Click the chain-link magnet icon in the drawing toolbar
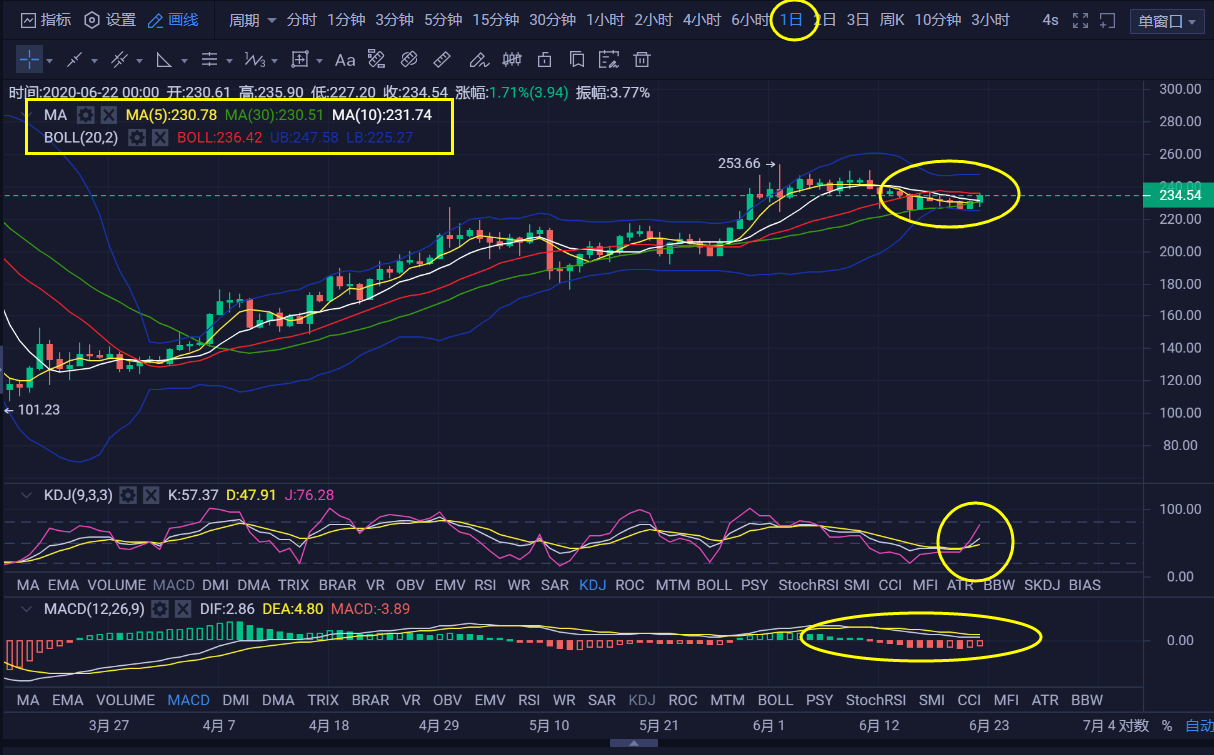The image size is (1214, 755). click(x=409, y=60)
